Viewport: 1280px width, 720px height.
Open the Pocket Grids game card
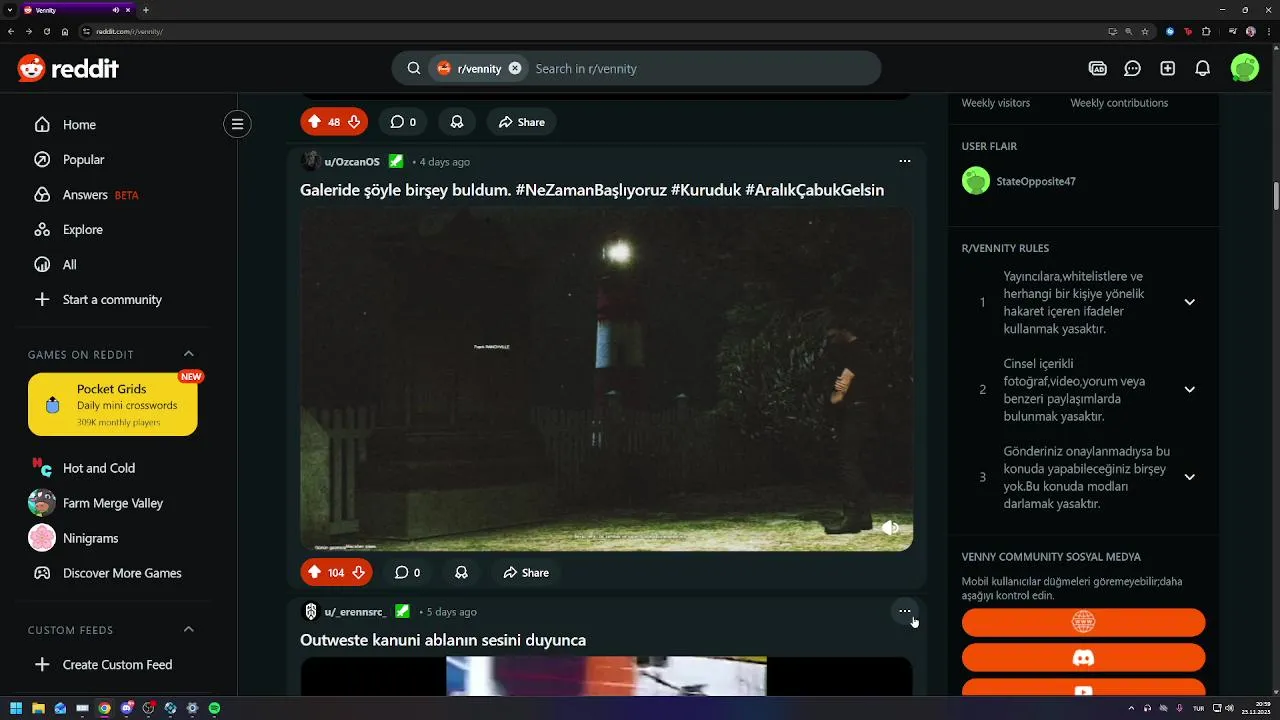point(113,404)
